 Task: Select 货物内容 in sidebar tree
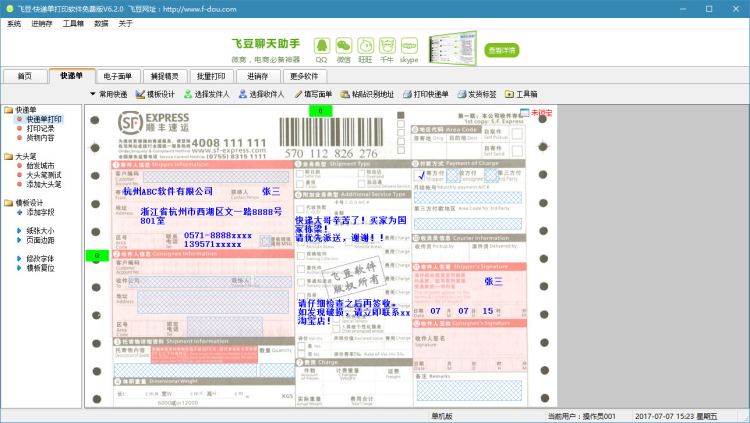(40, 138)
